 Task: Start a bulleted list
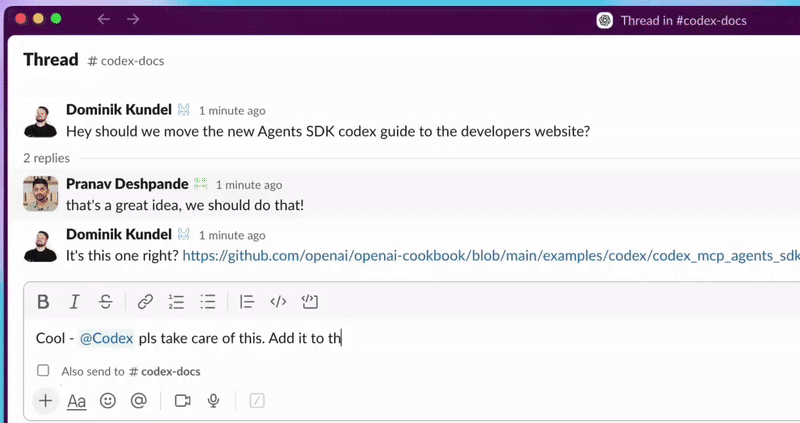[208, 302]
